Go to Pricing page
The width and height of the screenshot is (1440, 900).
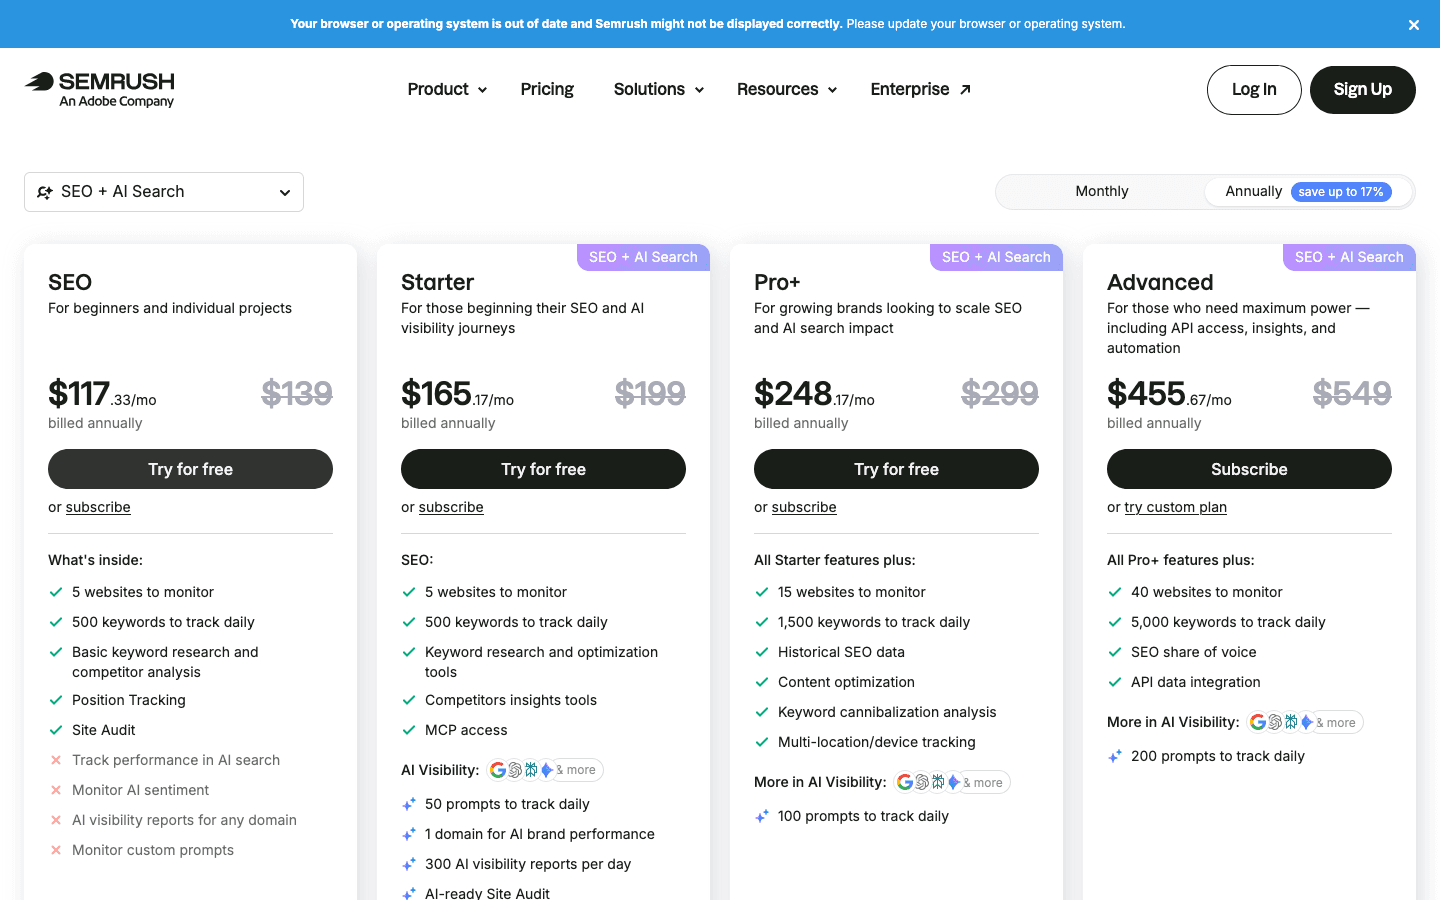point(547,89)
